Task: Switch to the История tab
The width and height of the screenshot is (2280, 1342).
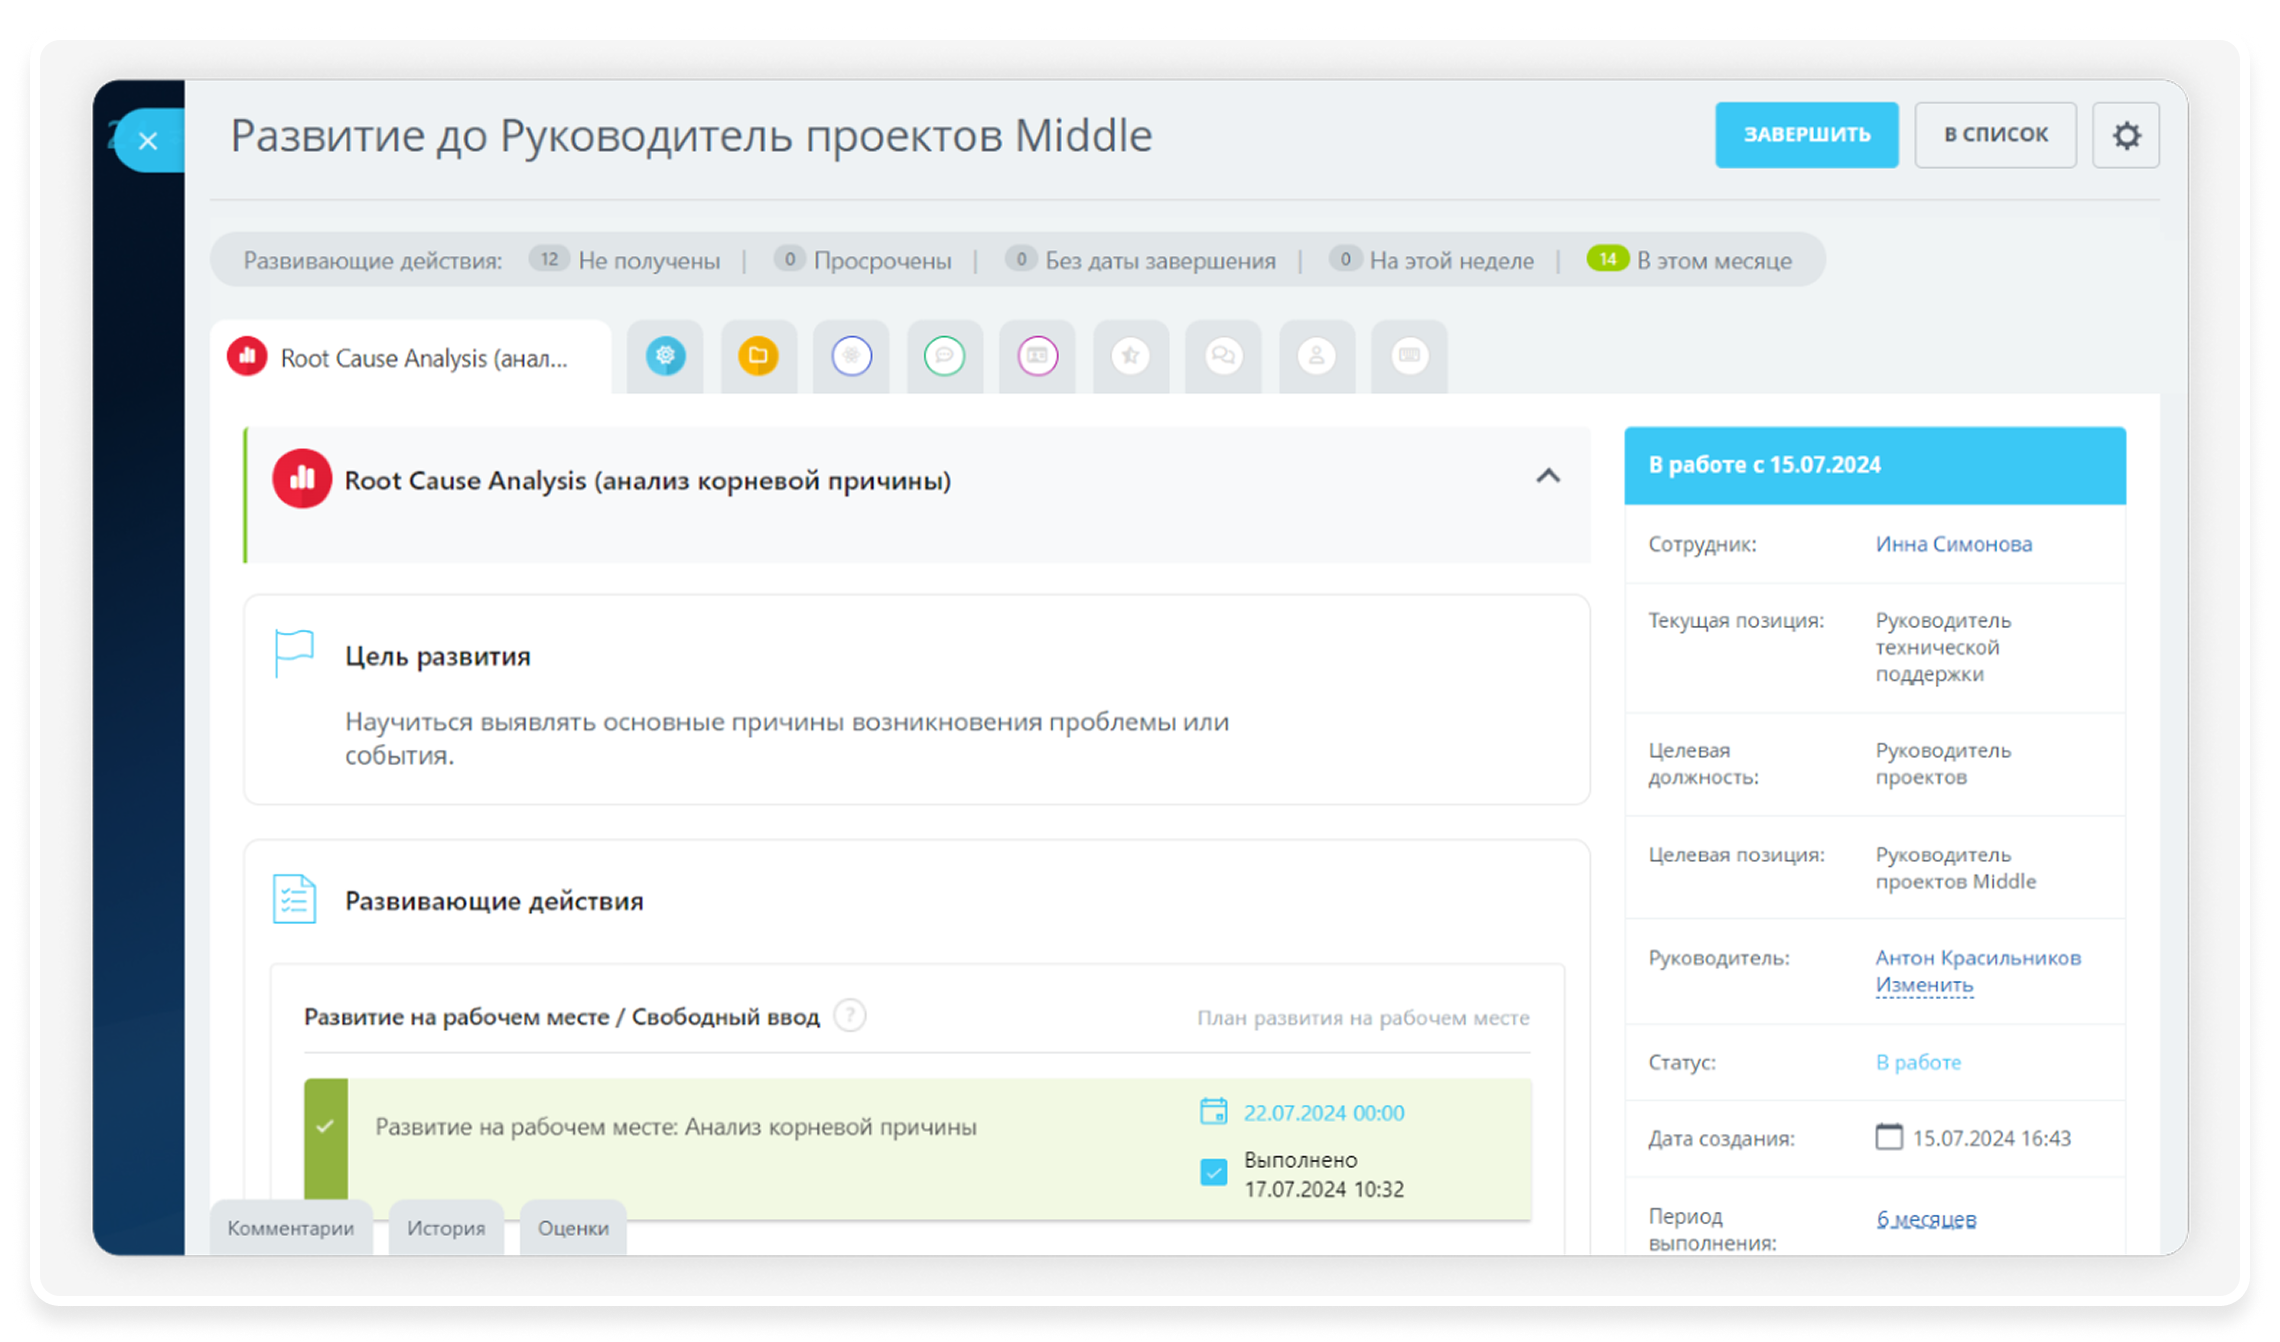Action: pyautogui.click(x=445, y=1228)
